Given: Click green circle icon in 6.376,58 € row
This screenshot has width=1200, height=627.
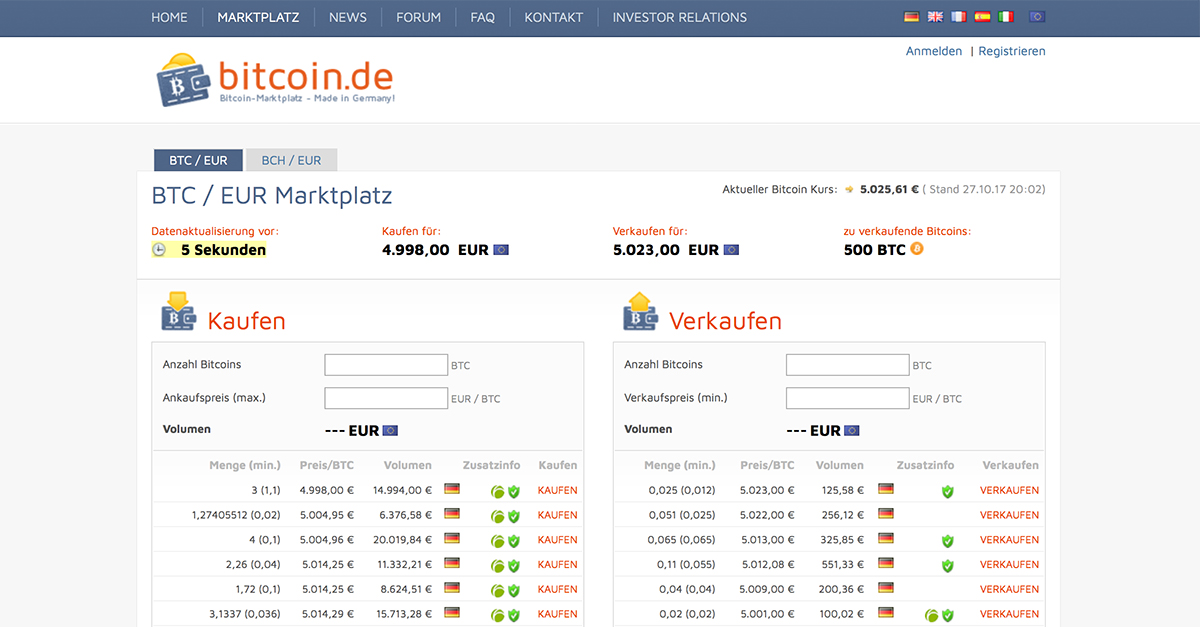Looking at the screenshot, I should pos(497,516).
